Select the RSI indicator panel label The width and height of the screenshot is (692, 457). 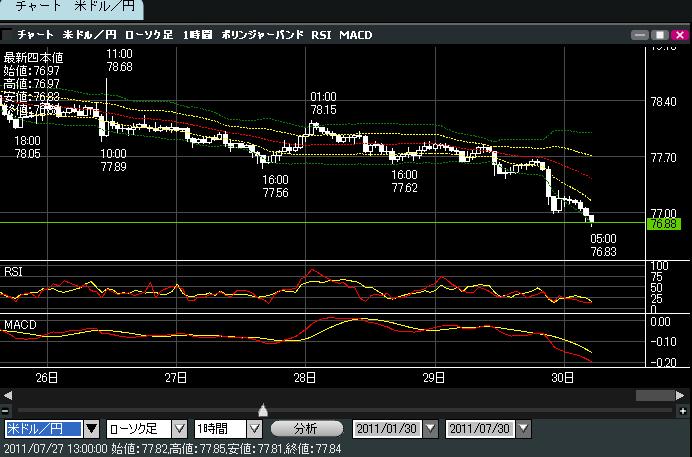tap(15, 271)
